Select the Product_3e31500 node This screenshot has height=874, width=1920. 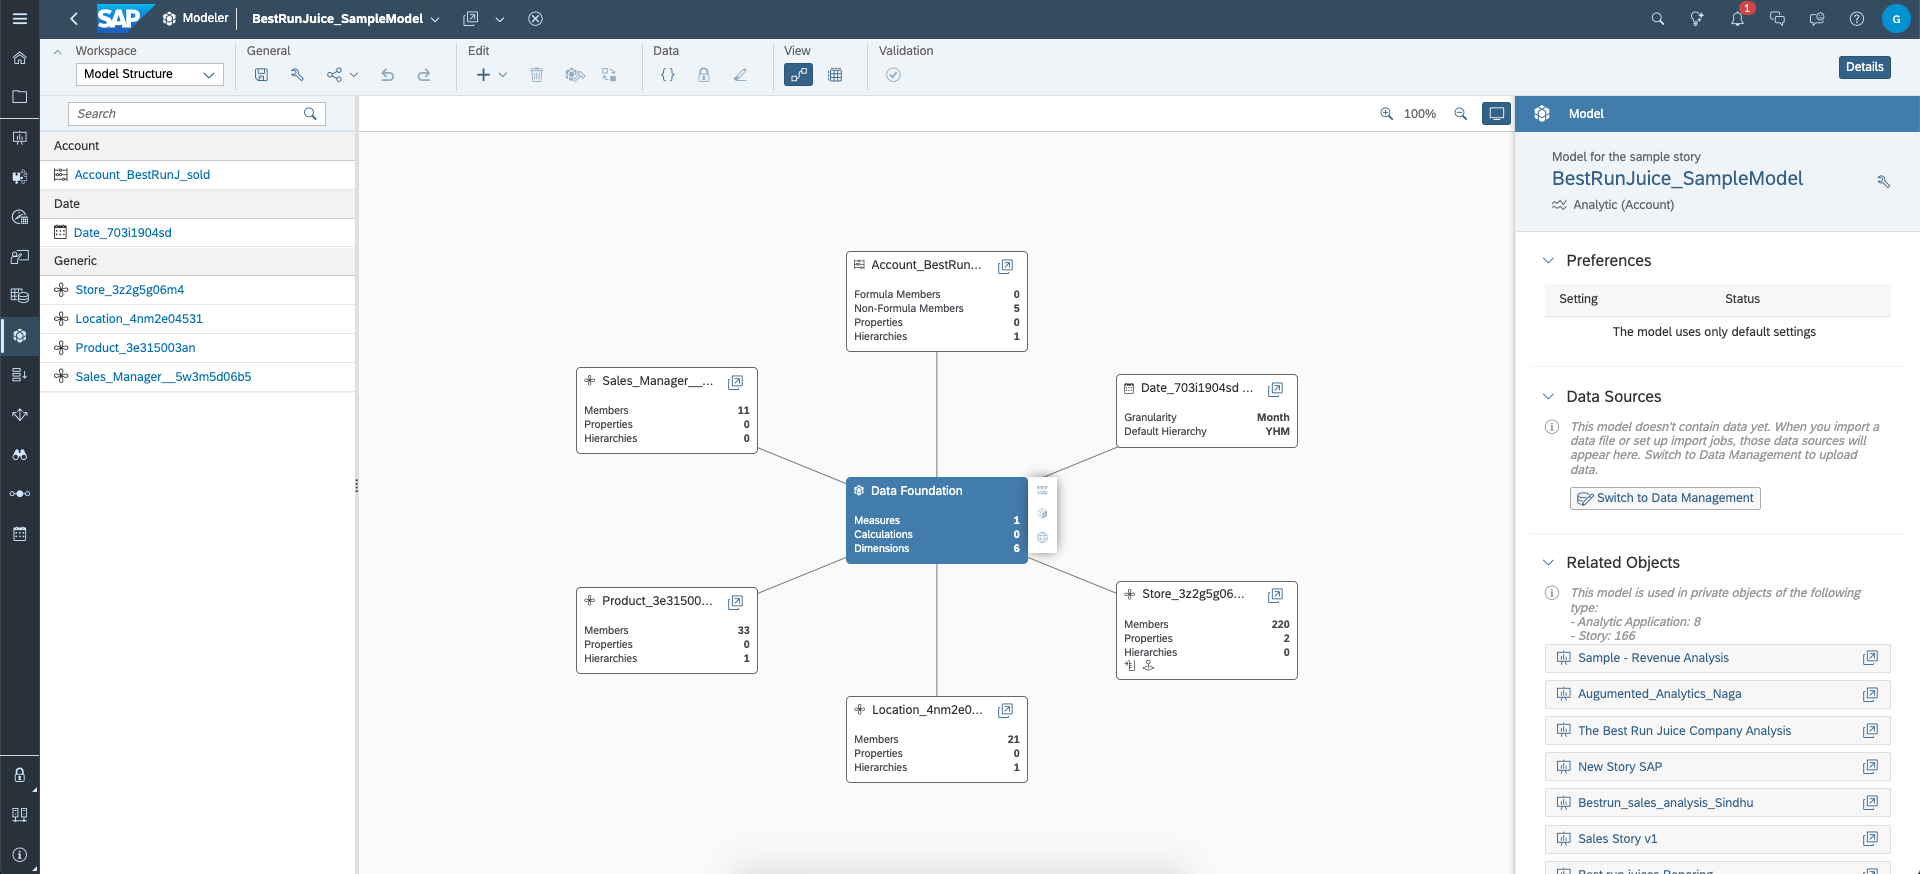point(667,630)
